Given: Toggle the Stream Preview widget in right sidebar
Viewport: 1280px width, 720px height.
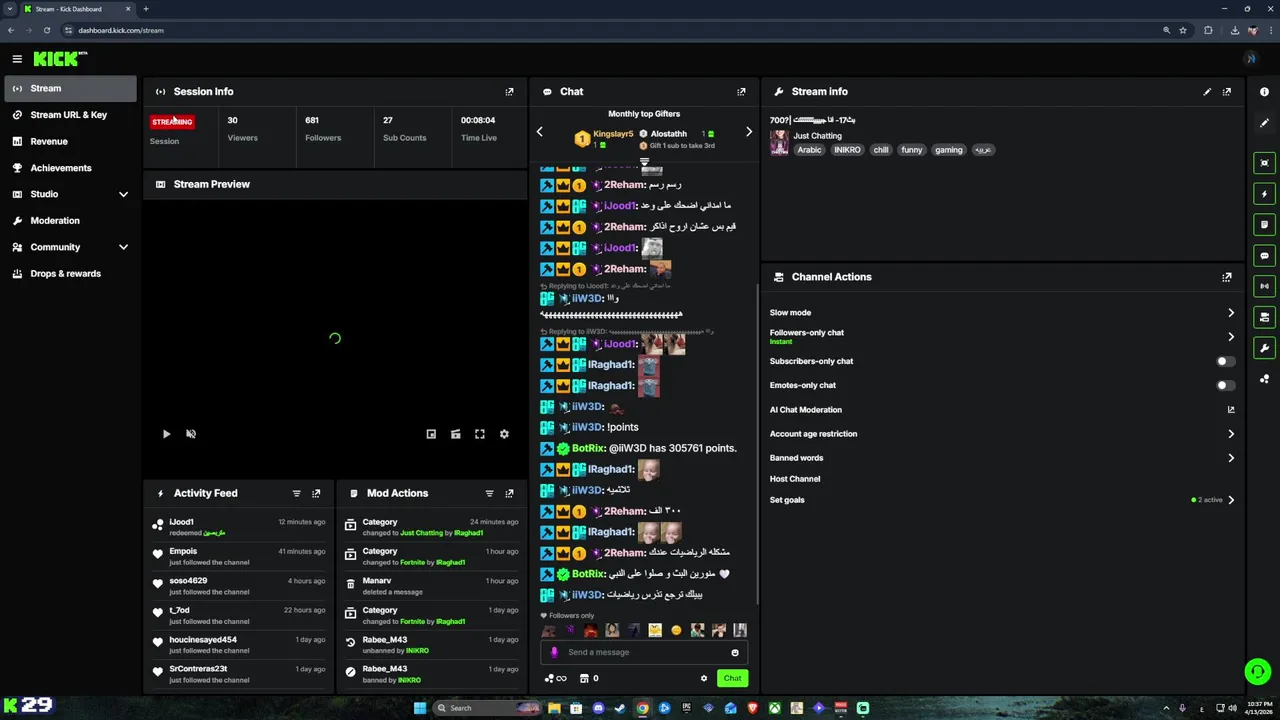Looking at the screenshot, I should coord(1265,163).
